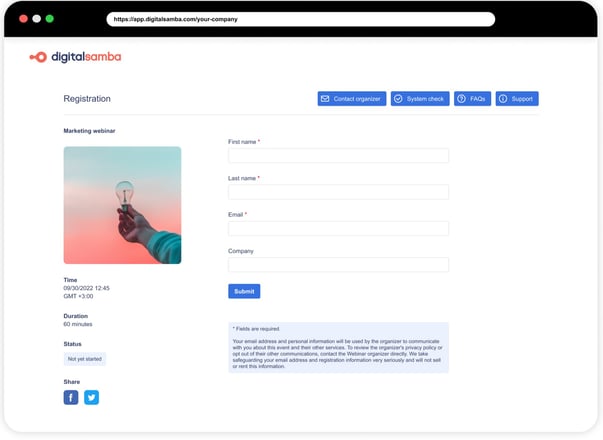Screen dimensions: 603x440
Task: Click the Digital Samba logo
Action: click(x=75, y=57)
